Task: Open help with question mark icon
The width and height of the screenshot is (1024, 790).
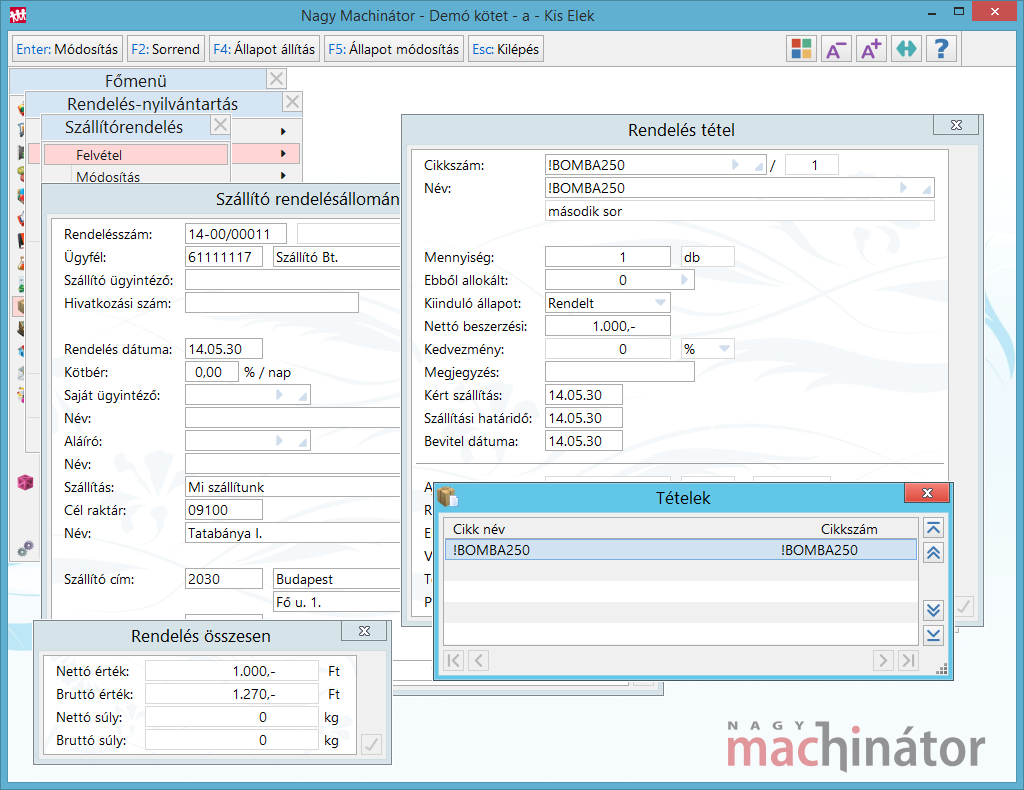Action: click(x=941, y=49)
